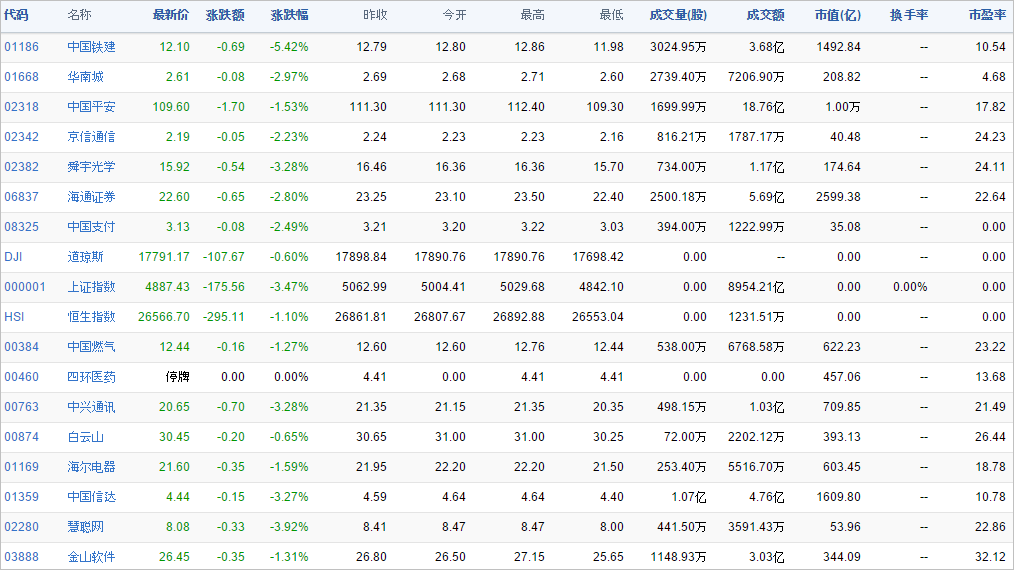
Task: Open 中国铁建 stock name link
Action: coord(91,47)
